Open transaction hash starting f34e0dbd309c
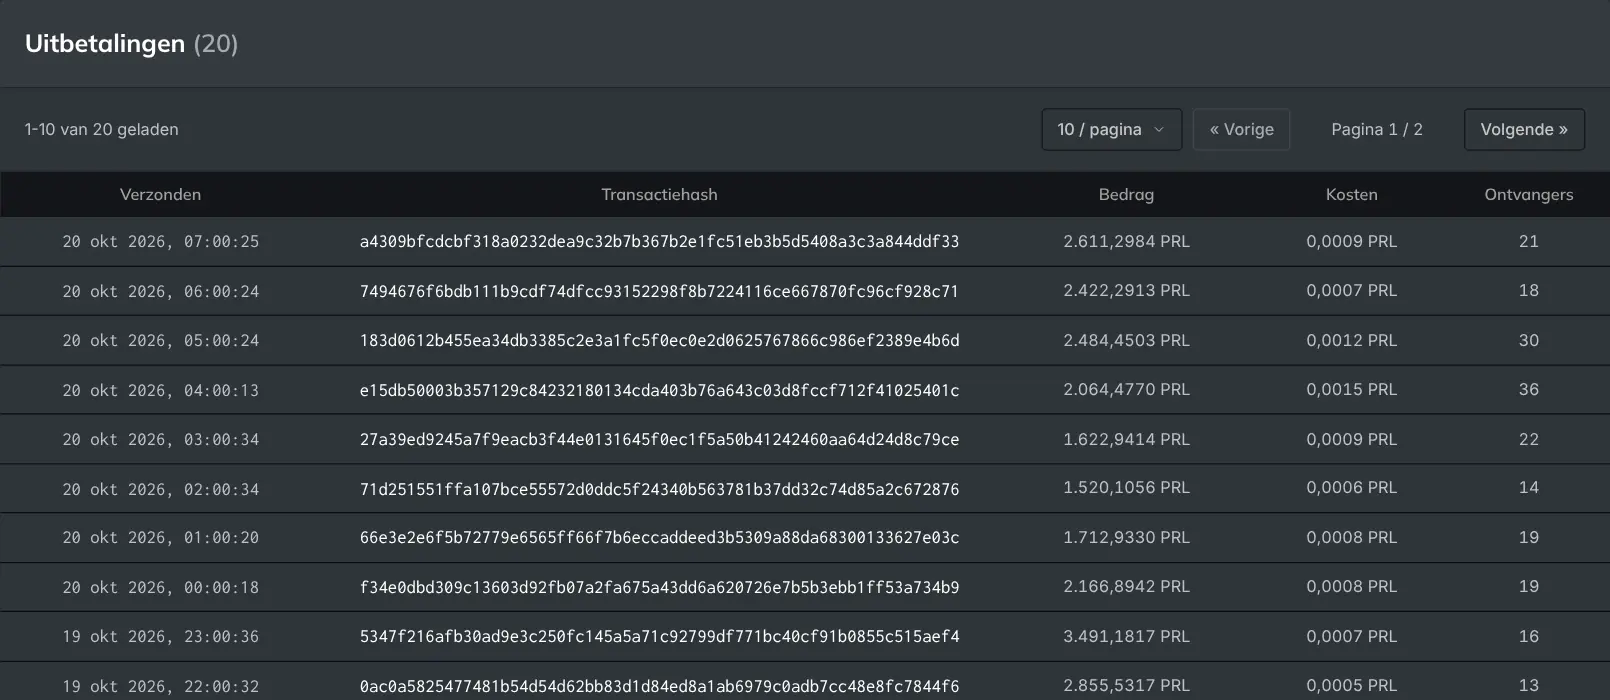Image resolution: width=1610 pixels, height=700 pixels. (659, 587)
